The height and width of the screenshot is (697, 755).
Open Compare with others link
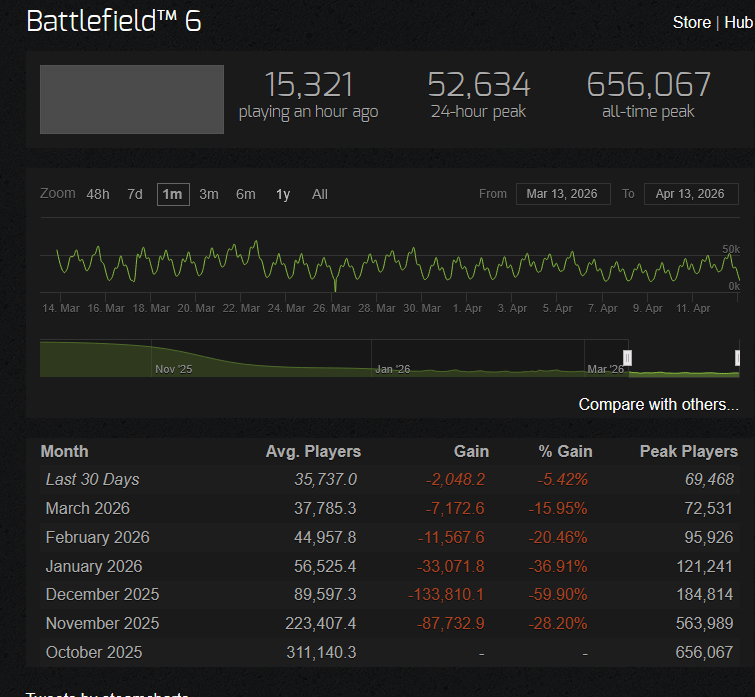(658, 404)
